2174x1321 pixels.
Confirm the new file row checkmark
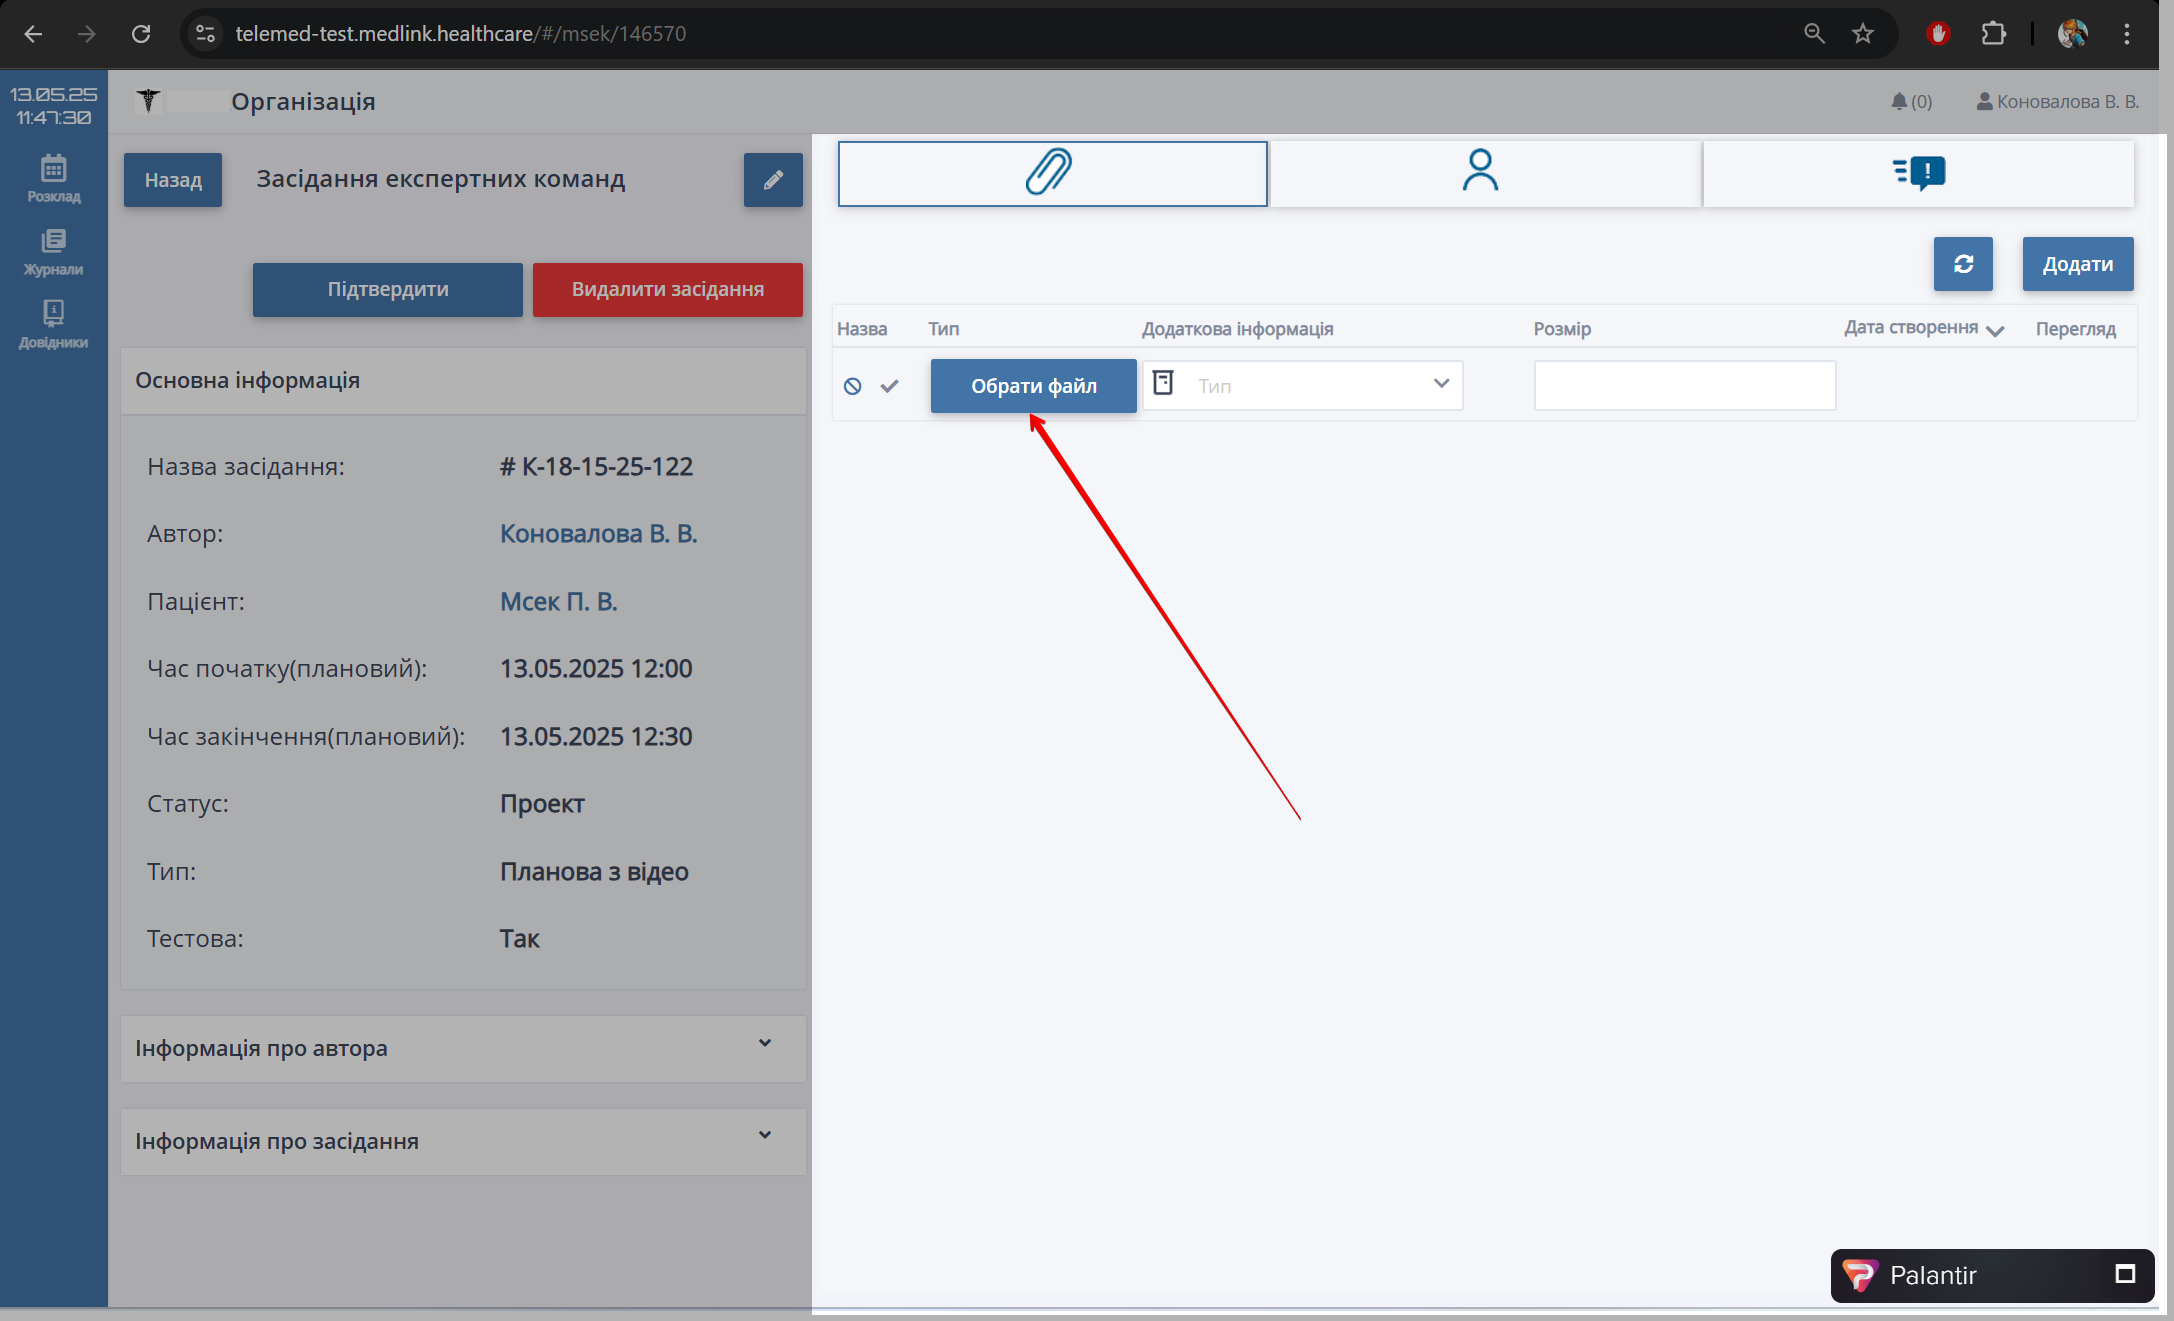click(889, 386)
